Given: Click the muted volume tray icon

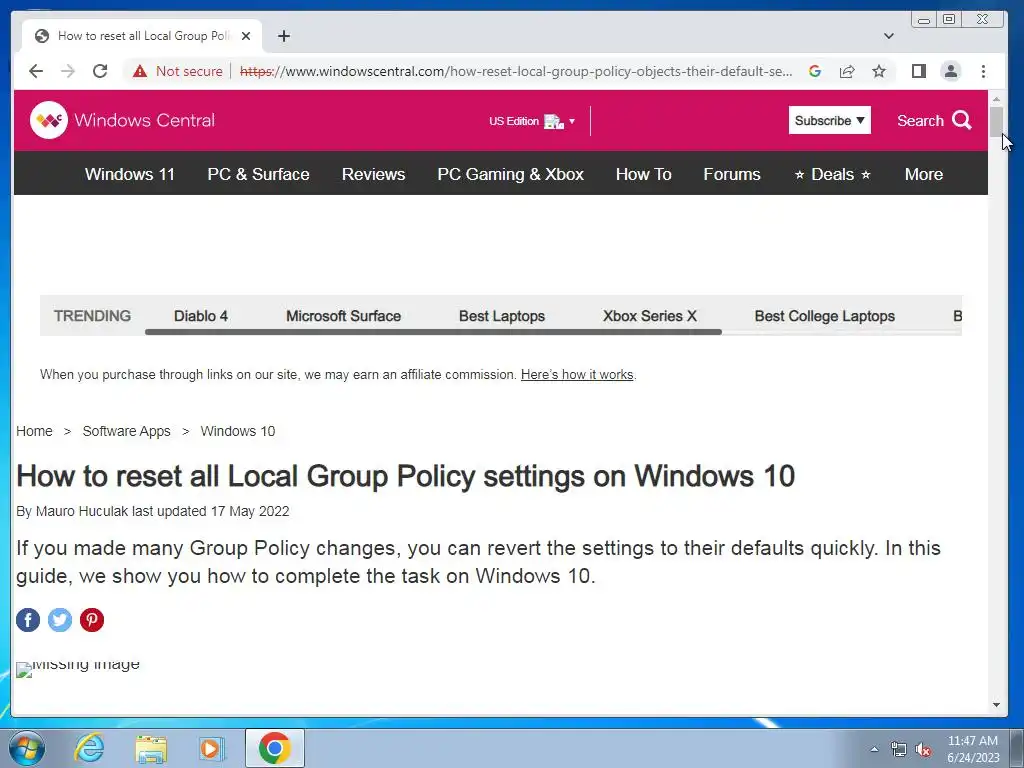Looking at the screenshot, I should pos(923,749).
